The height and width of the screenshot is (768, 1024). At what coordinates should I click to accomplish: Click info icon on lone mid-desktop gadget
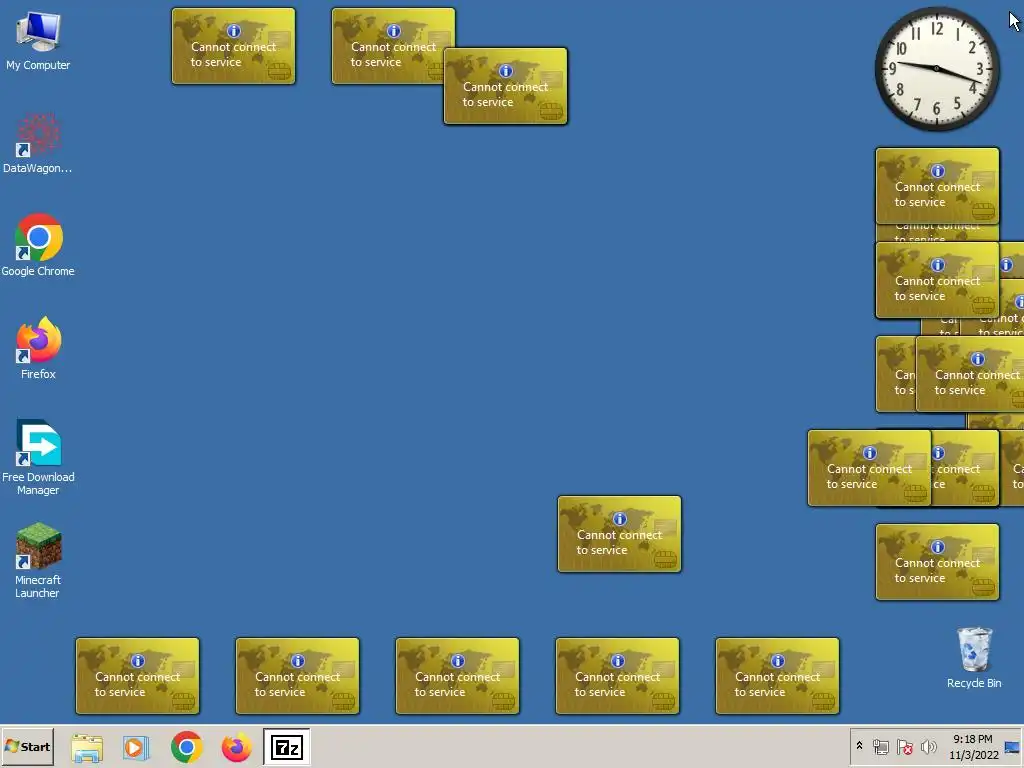[620, 519]
